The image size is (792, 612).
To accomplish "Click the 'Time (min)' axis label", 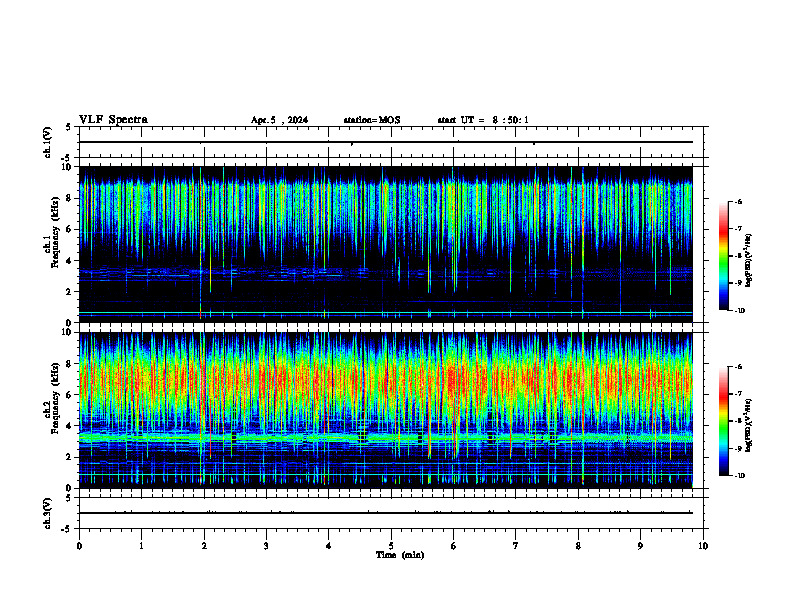I will point(400,555).
